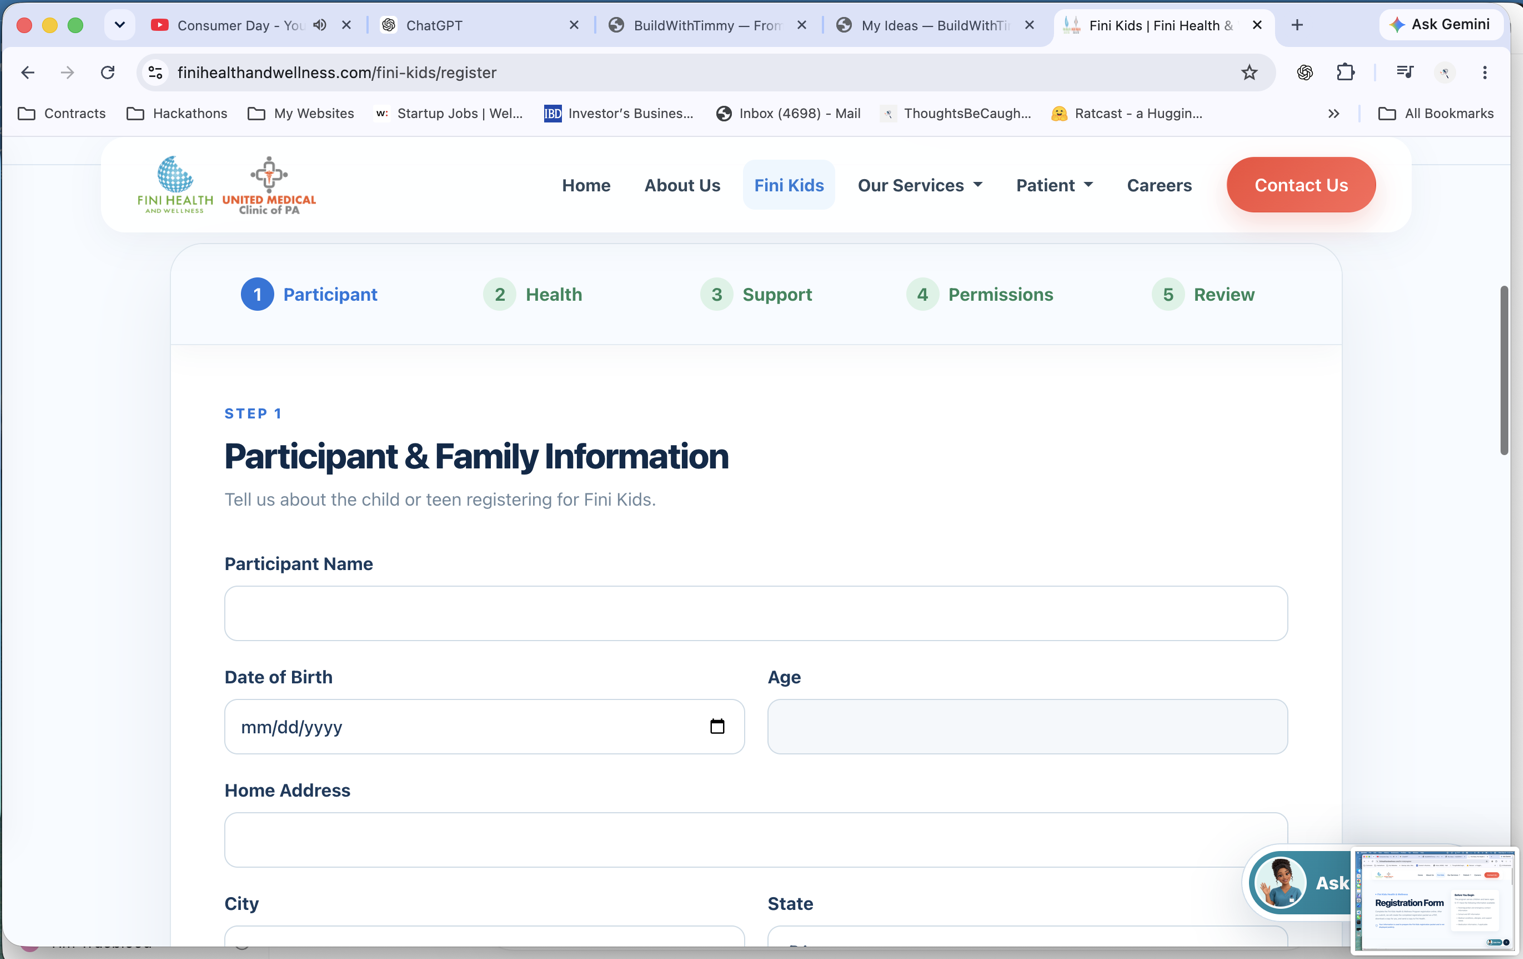Screen dimensions: 1523x959
Task: Jump to step 2 Health
Action: [533, 294]
